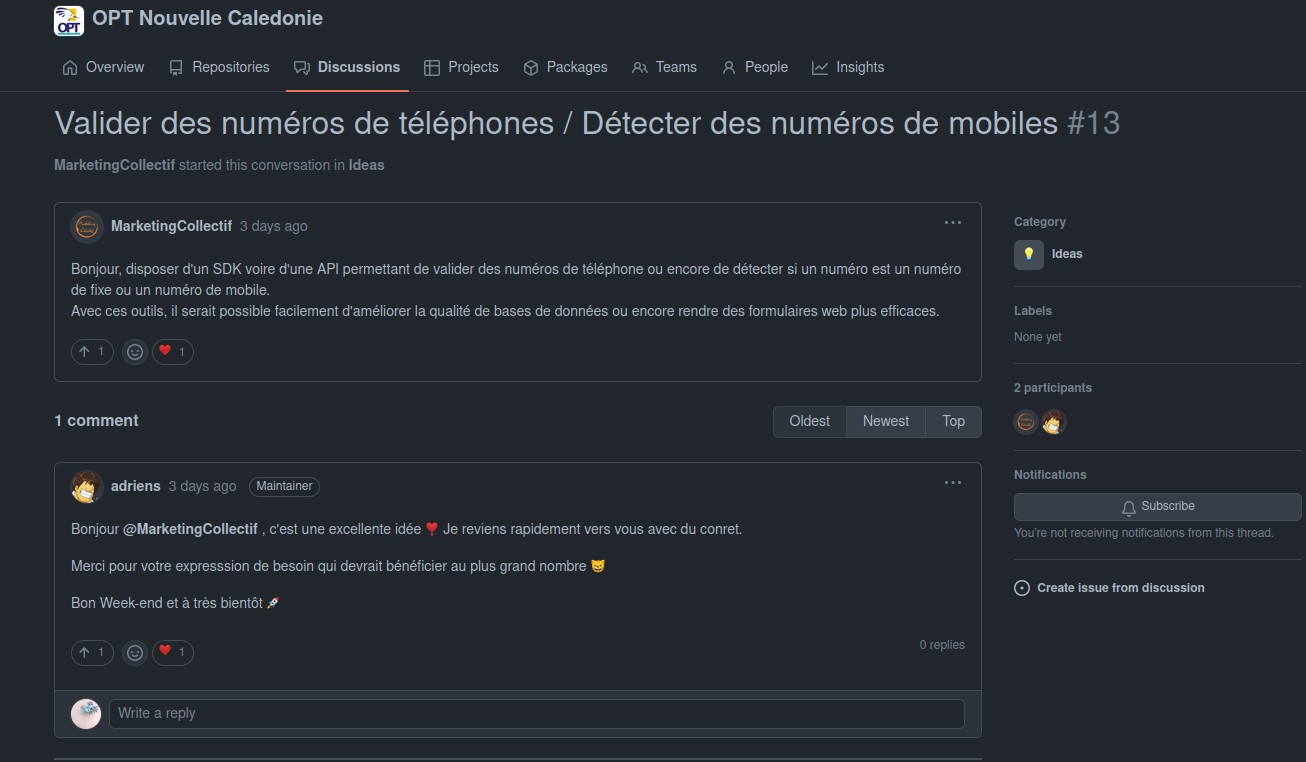Open the emoji reaction picker on the original post
This screenshot has height=762, width=1306.
(135, 352)
